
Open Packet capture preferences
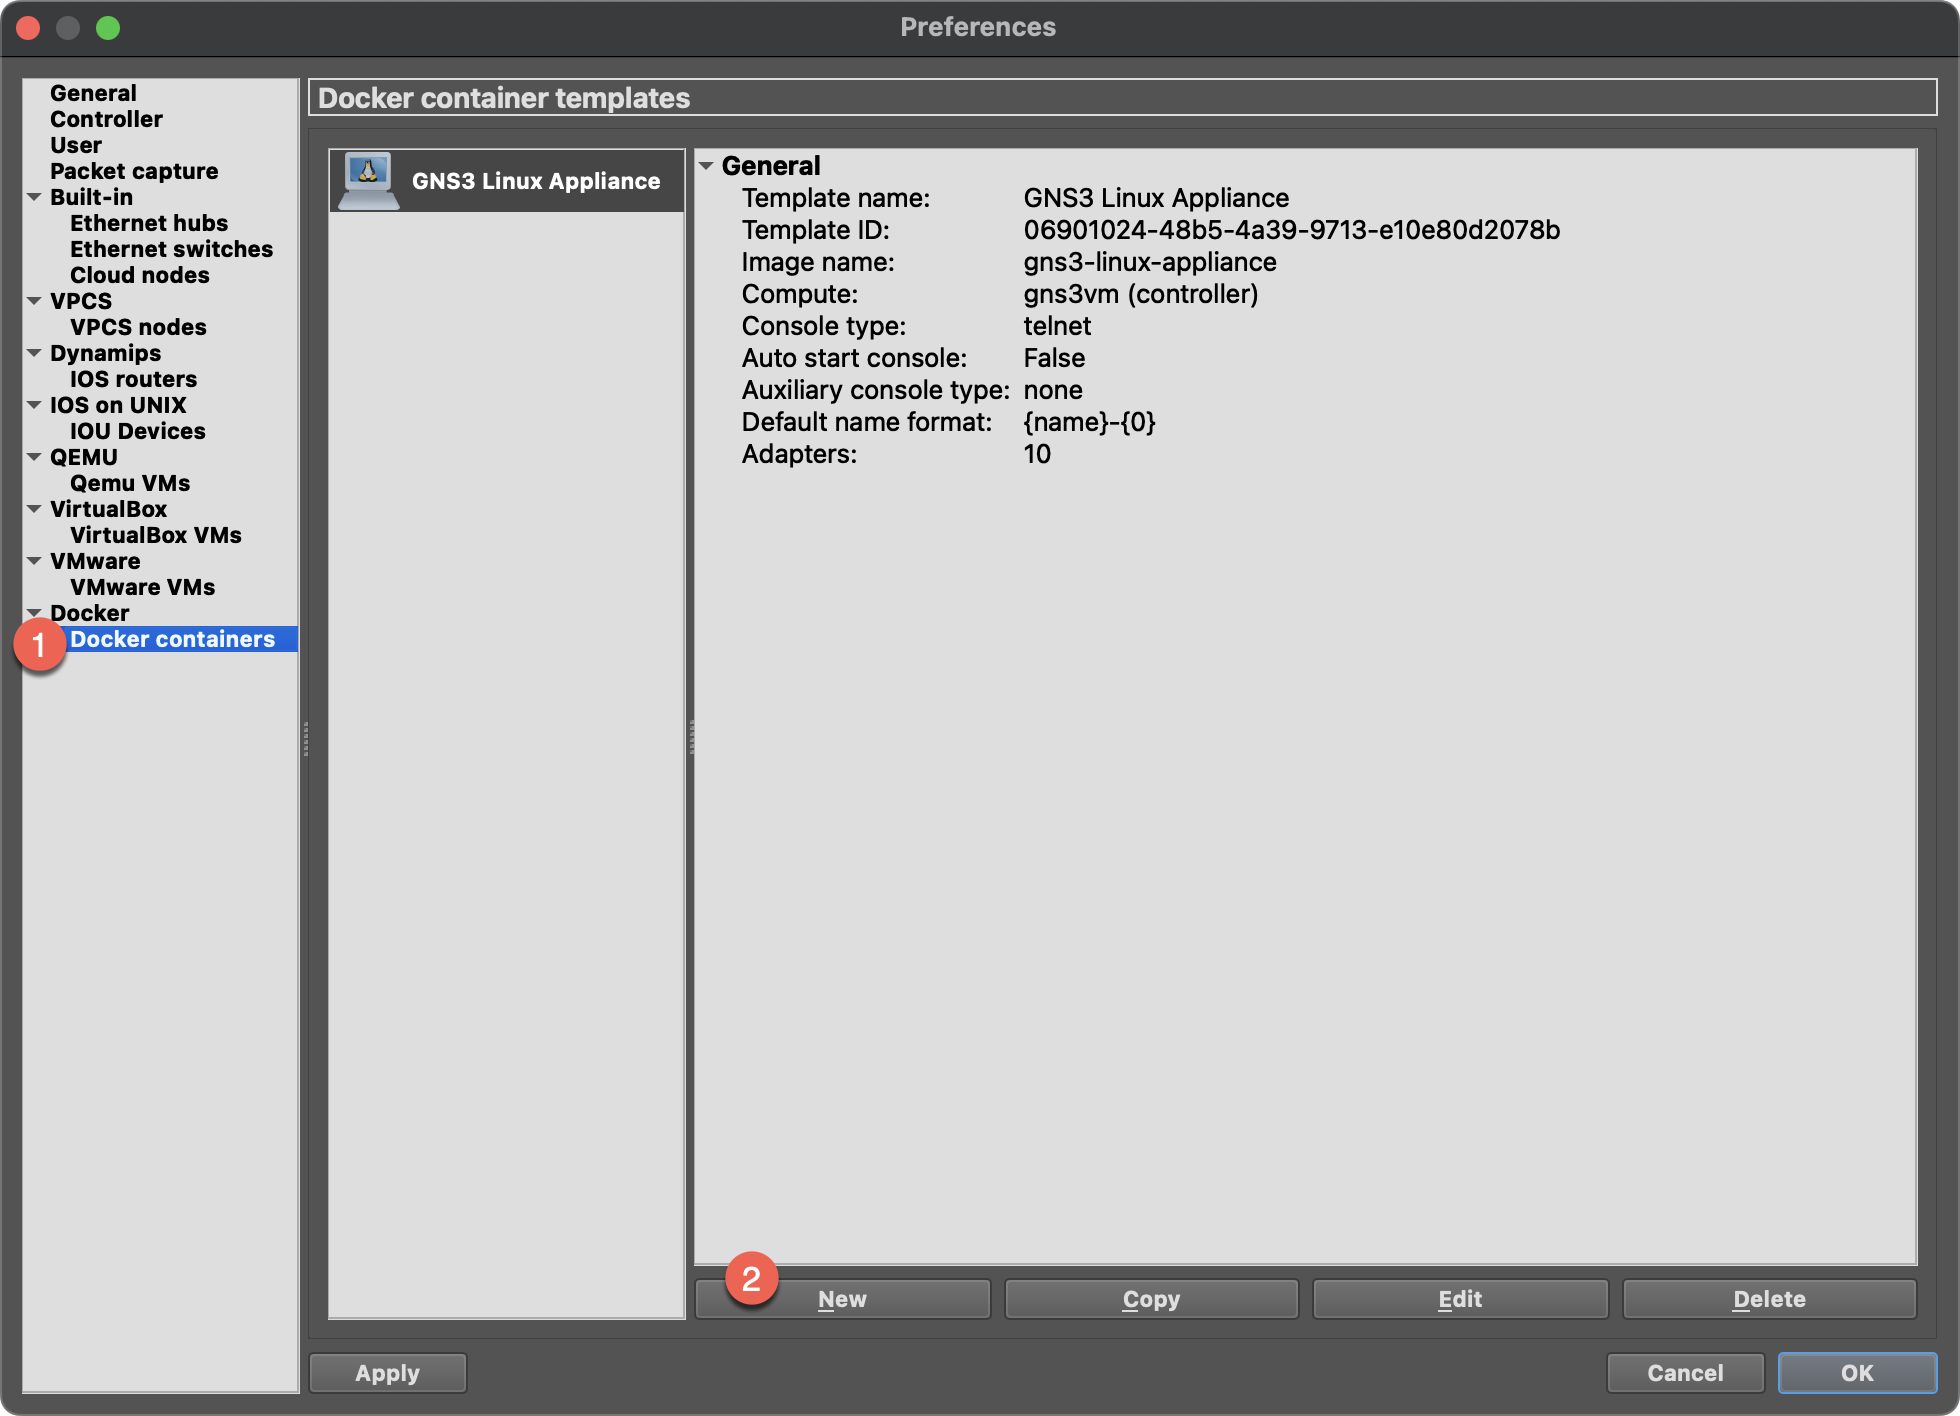click(x=134, y=171)
